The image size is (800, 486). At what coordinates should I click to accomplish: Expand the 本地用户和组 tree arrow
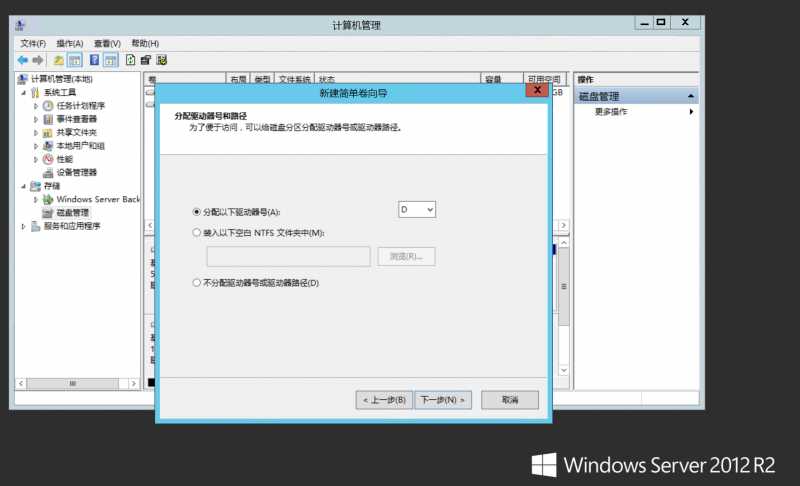36,145
